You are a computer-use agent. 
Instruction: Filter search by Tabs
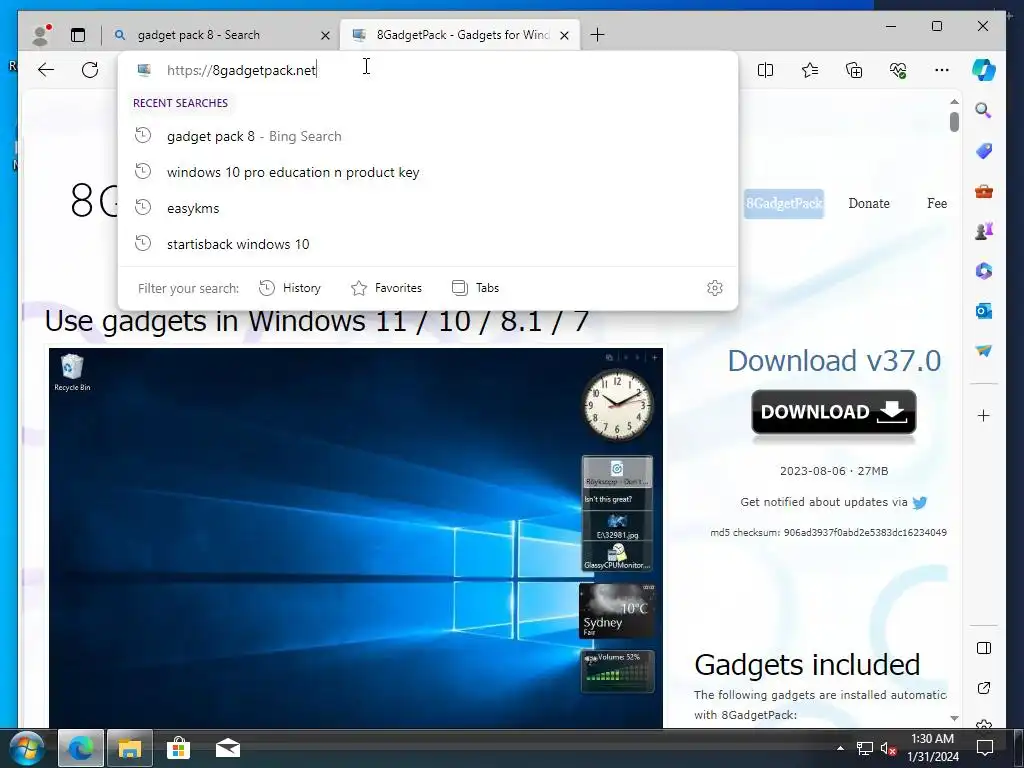[x=475, y=288]
